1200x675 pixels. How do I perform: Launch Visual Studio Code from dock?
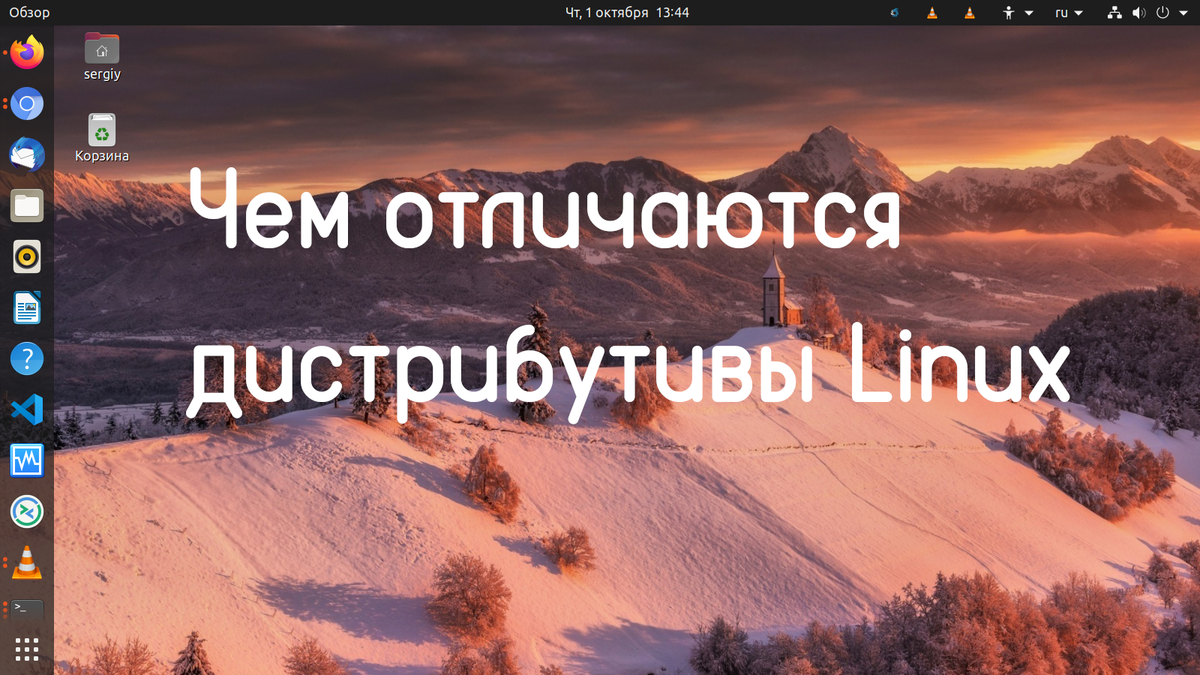(27, 410)
